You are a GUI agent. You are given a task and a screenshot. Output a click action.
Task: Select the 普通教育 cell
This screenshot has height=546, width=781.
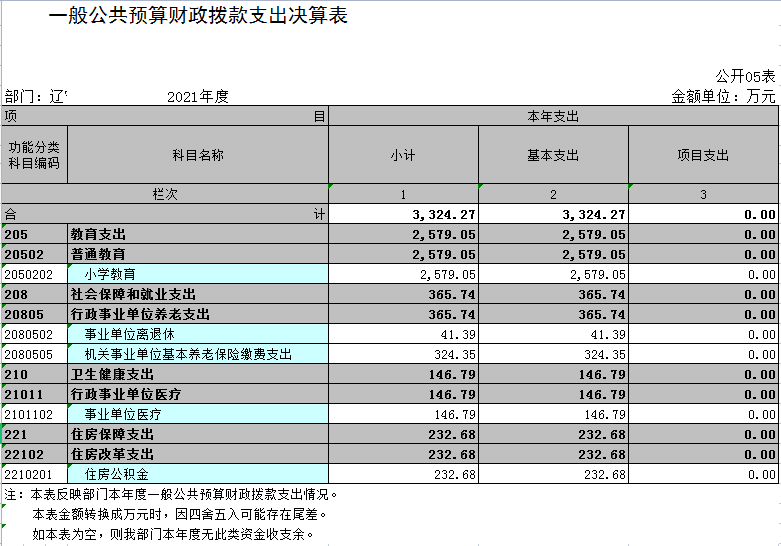[198, 254]
